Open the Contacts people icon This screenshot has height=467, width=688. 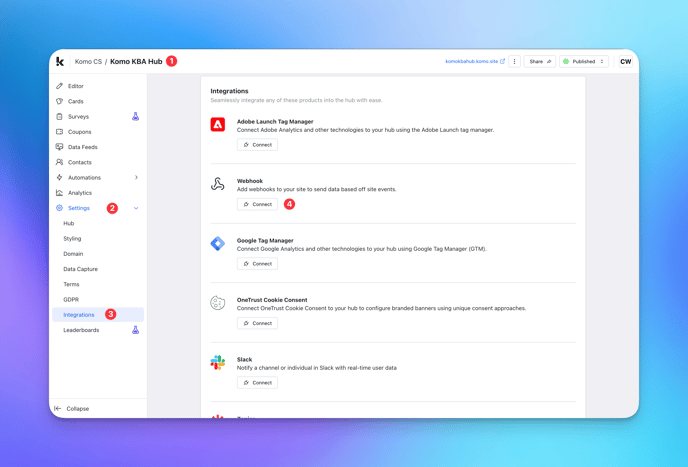pyautogui.click(x=59, y=162)
